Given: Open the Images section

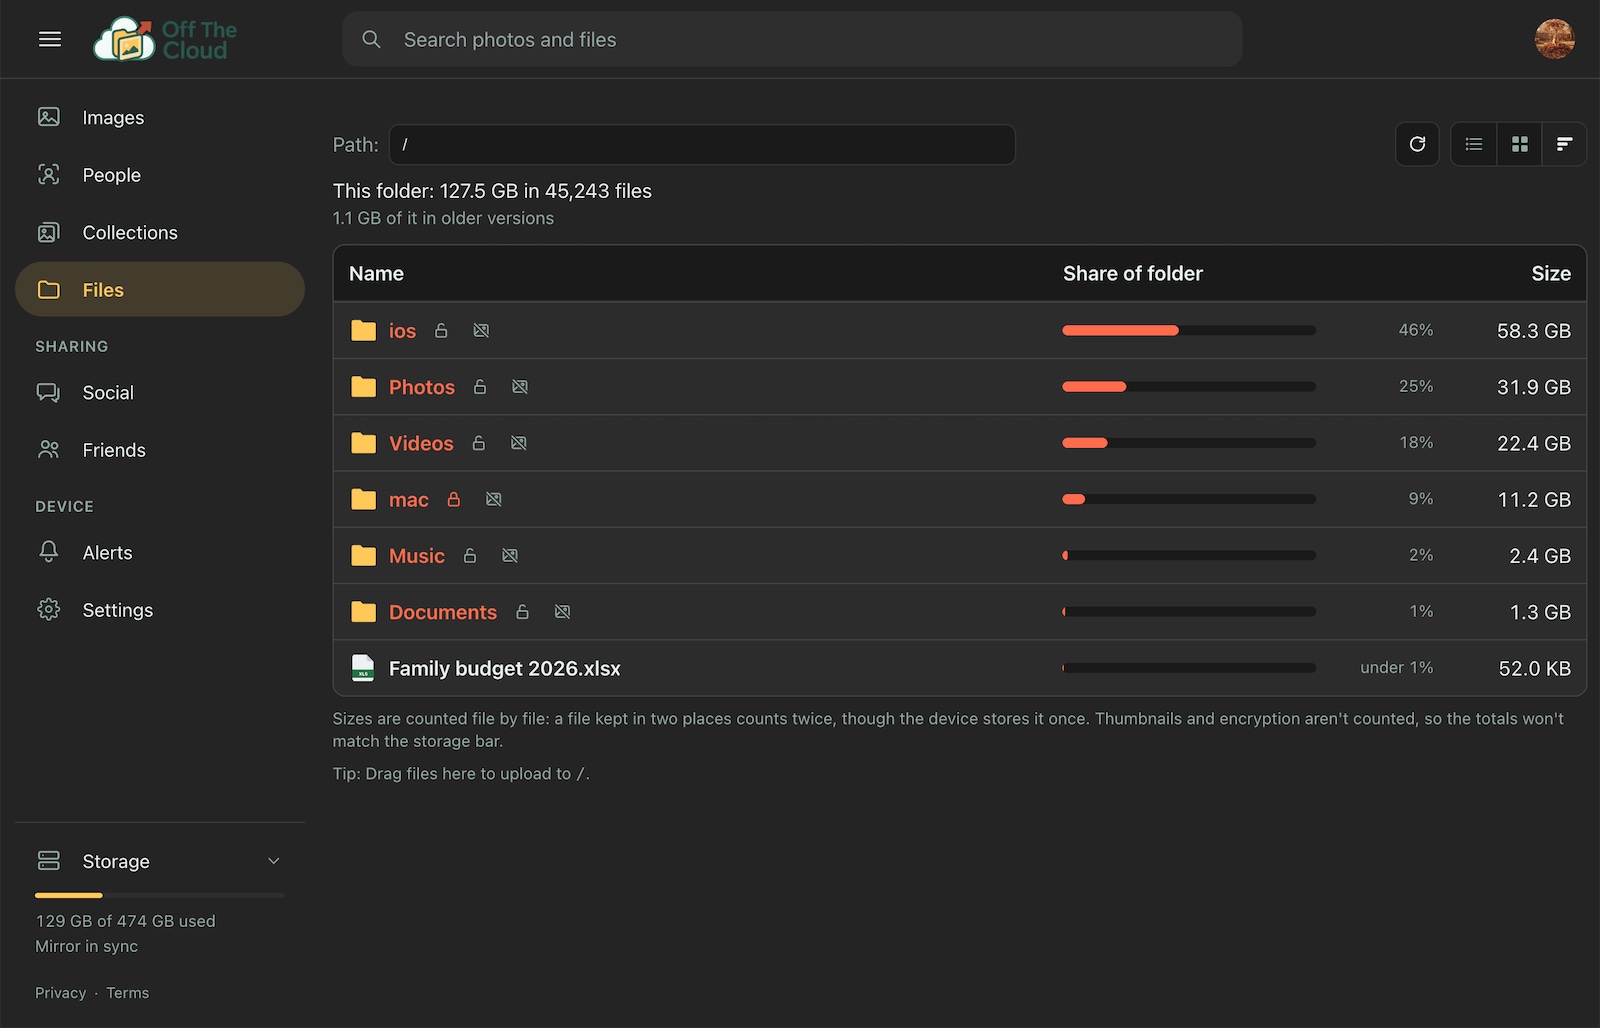Looking at the screenshot, I should [160, 117].
